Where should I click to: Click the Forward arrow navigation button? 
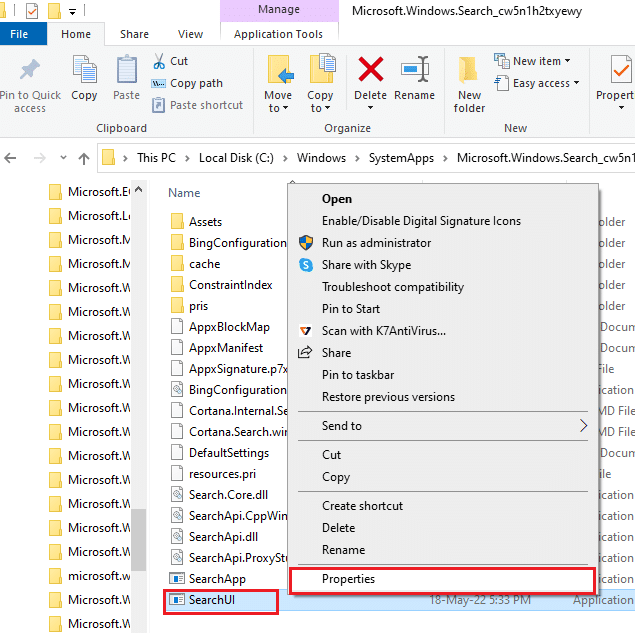click(x=39, y=158)
